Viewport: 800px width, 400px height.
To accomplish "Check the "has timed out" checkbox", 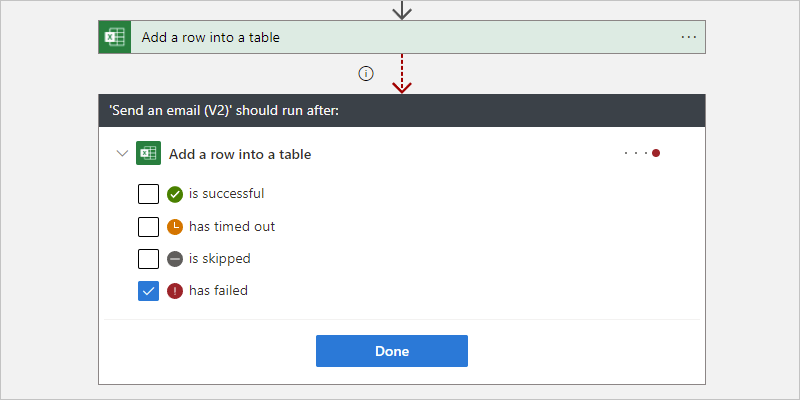I will (x=148, y=226).
